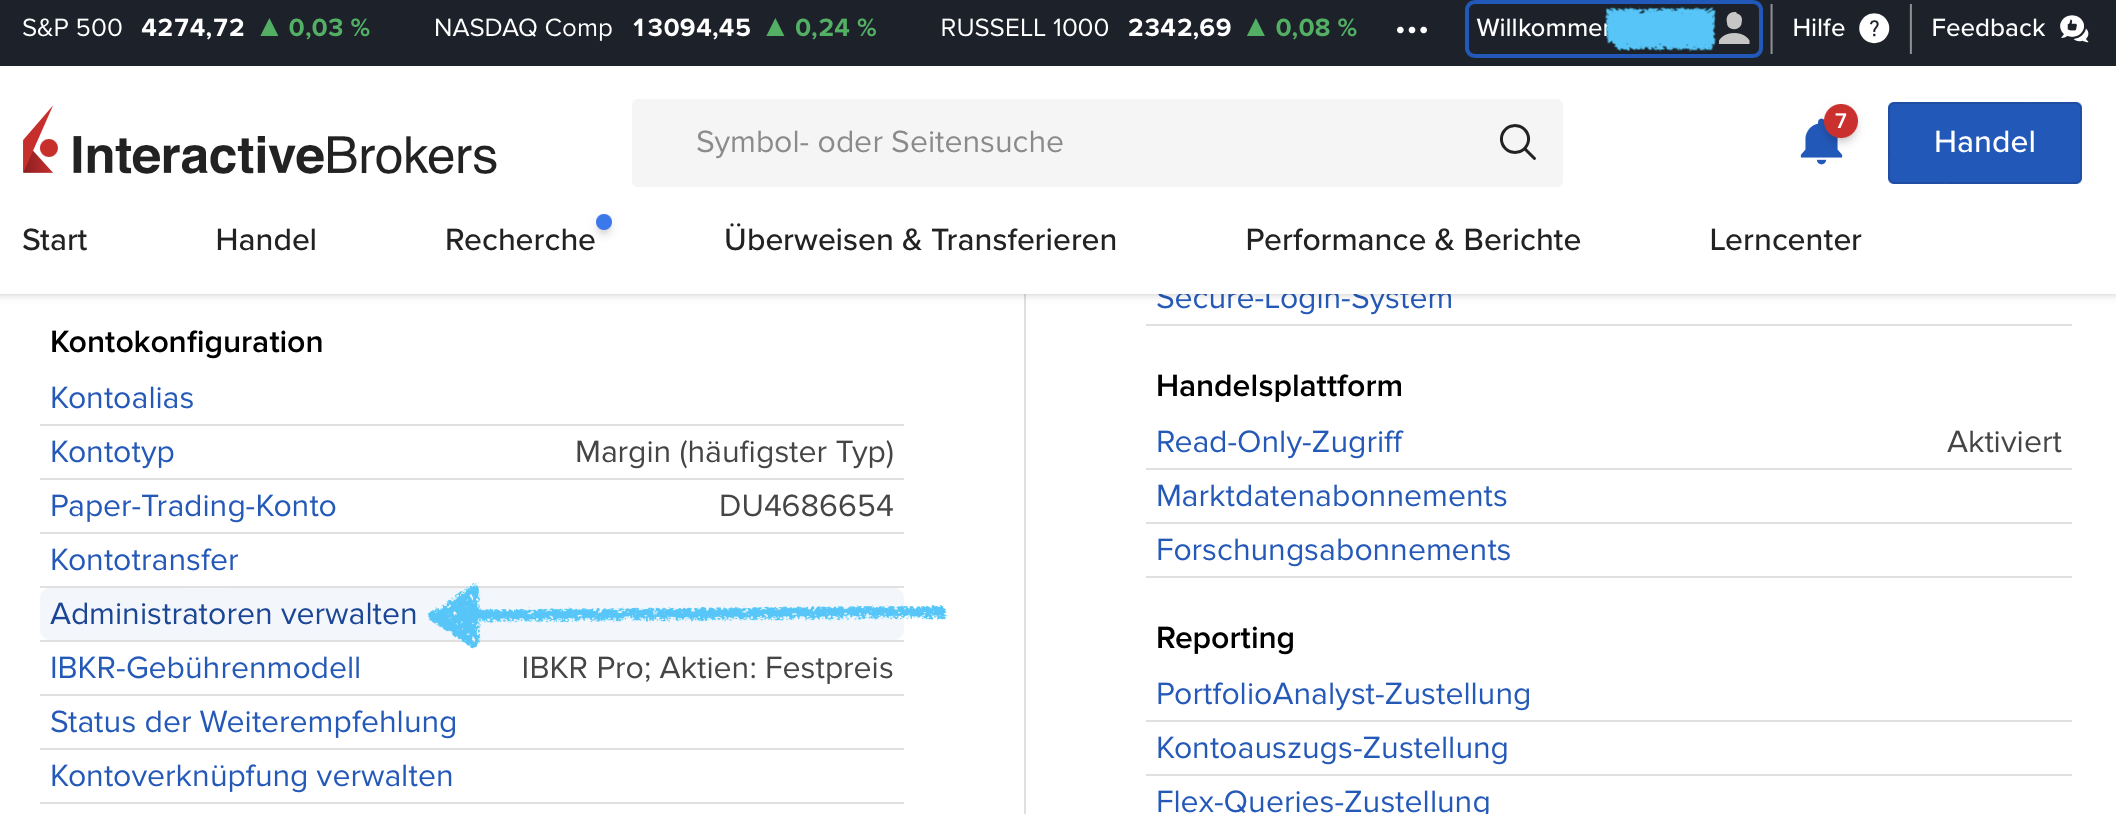Open Status der Weiterempfehlung

[253, 722]
